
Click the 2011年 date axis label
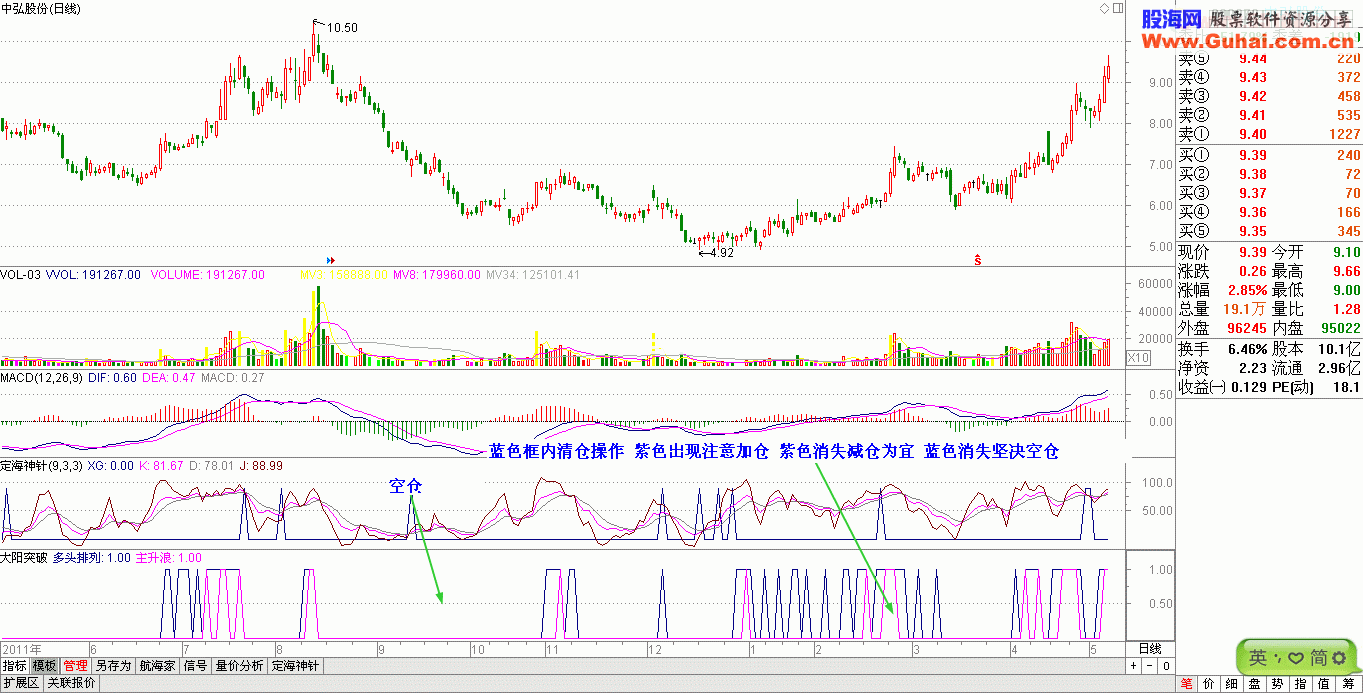pos(20,648)
